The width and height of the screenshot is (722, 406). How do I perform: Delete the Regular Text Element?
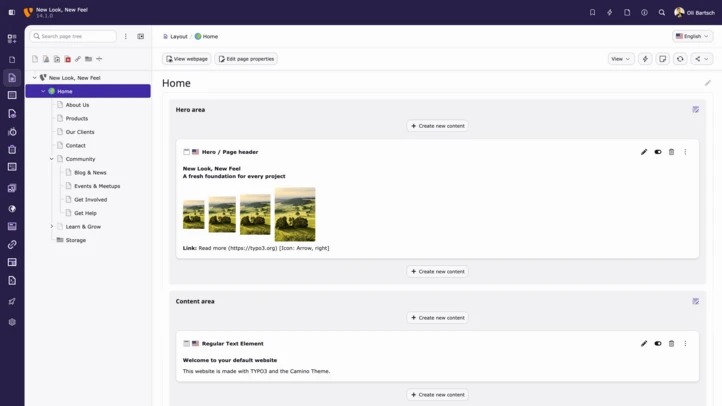pyautogui.click(x=671, y=343)
